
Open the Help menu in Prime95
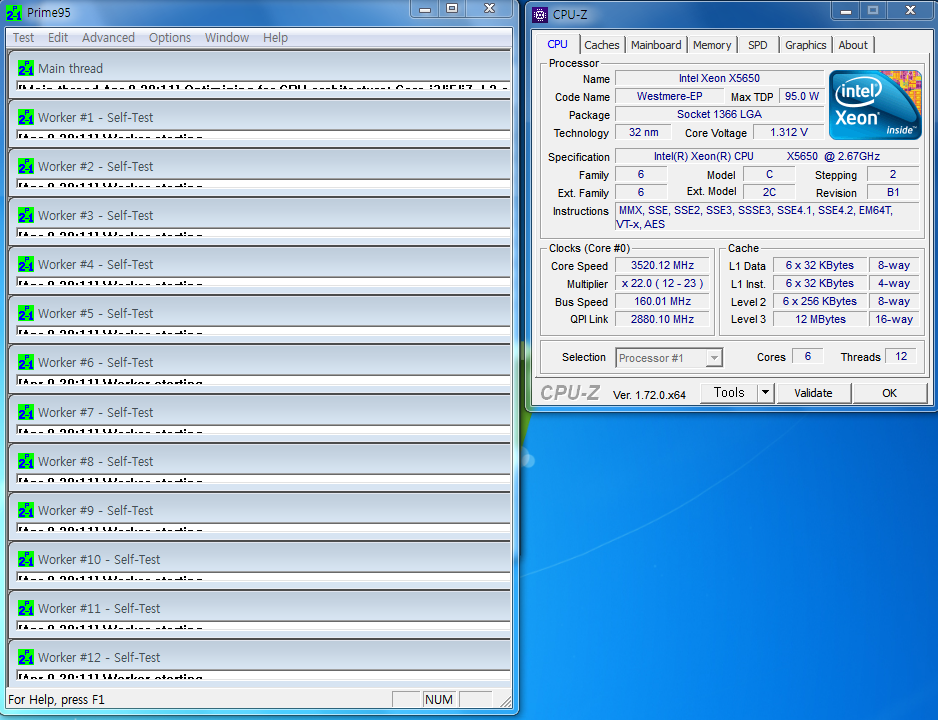[x=275, y=38]
